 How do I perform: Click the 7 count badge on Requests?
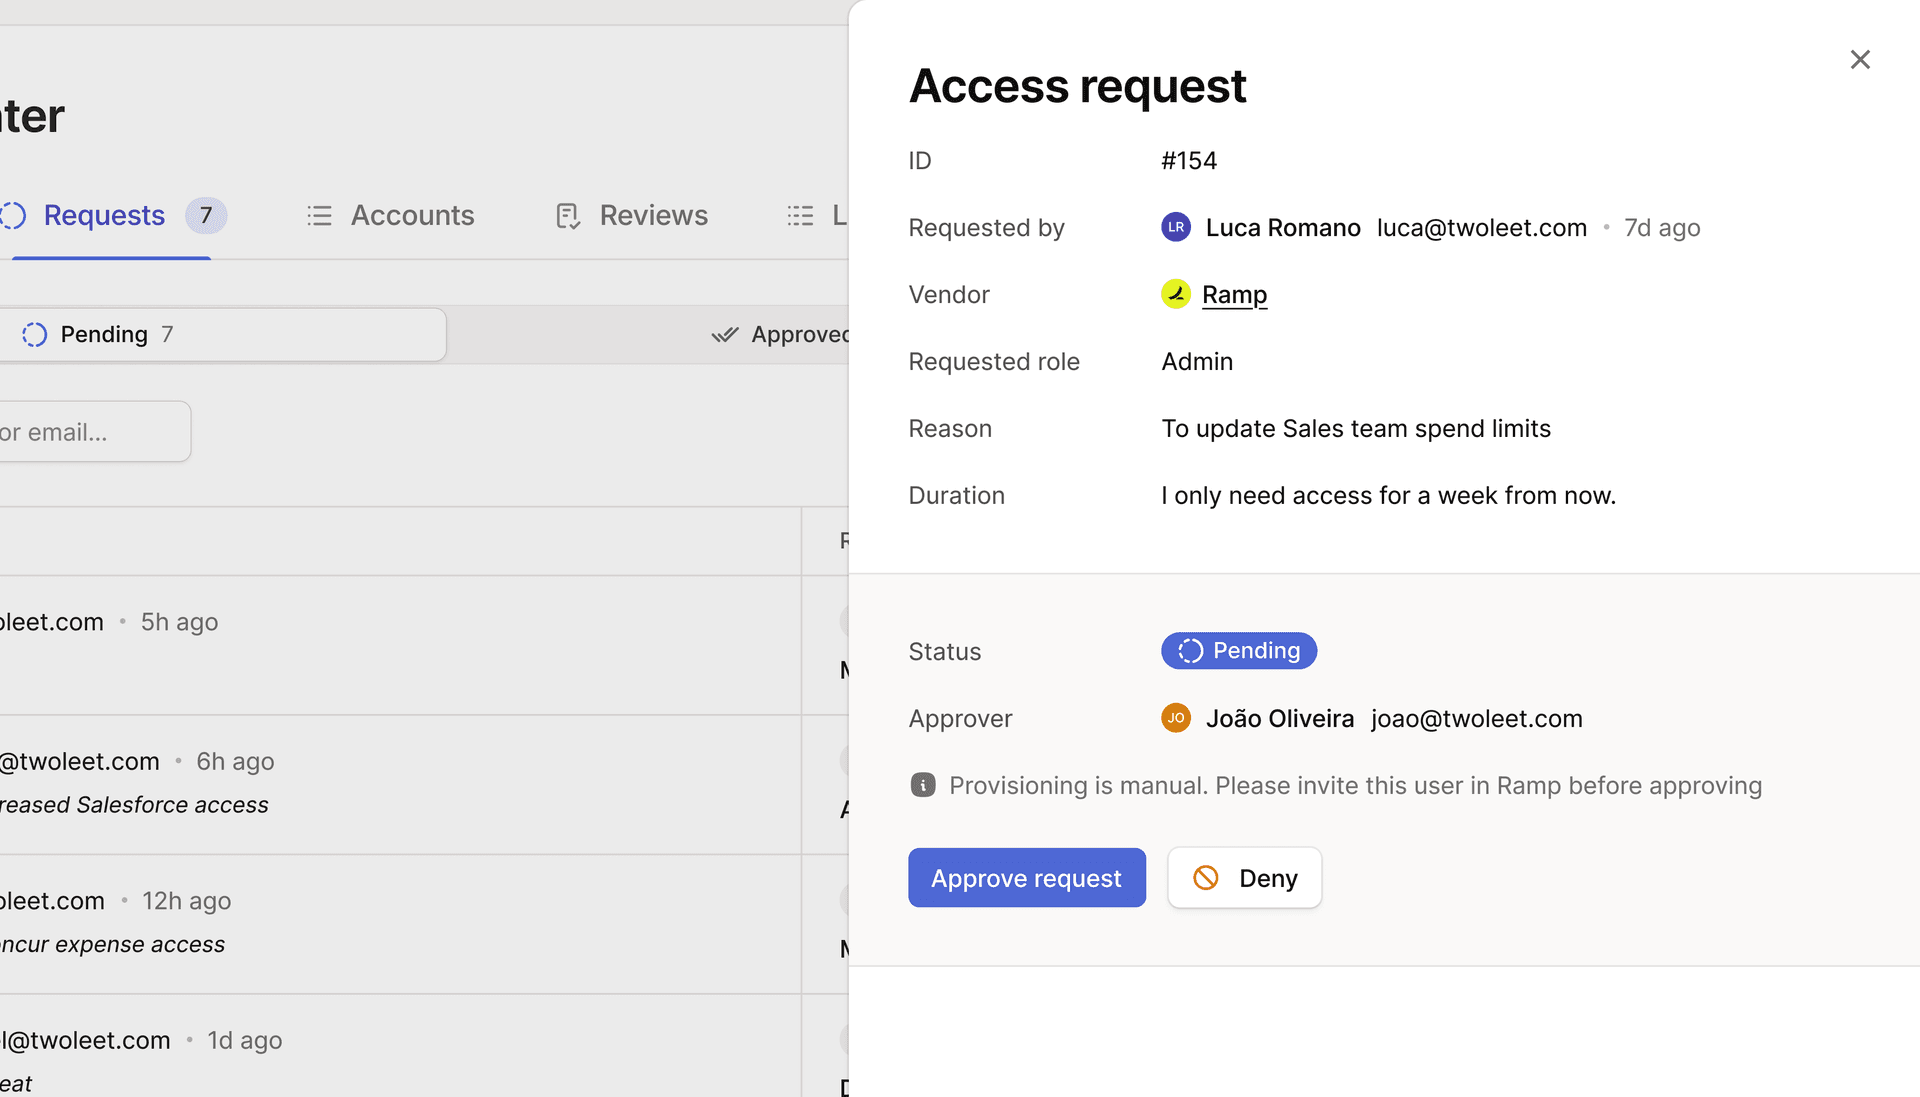pyautogui.click(x=206, y=215)
